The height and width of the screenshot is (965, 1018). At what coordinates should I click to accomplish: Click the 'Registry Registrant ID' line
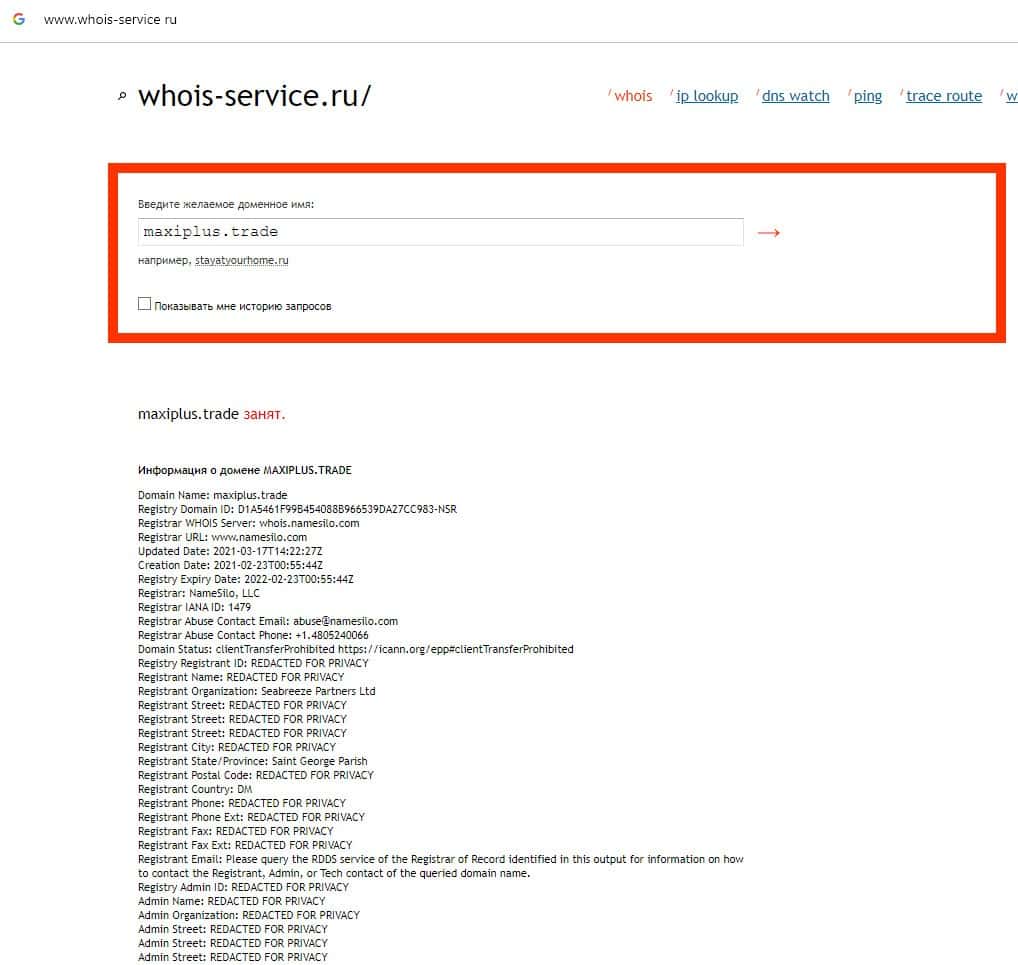point(253,663)
